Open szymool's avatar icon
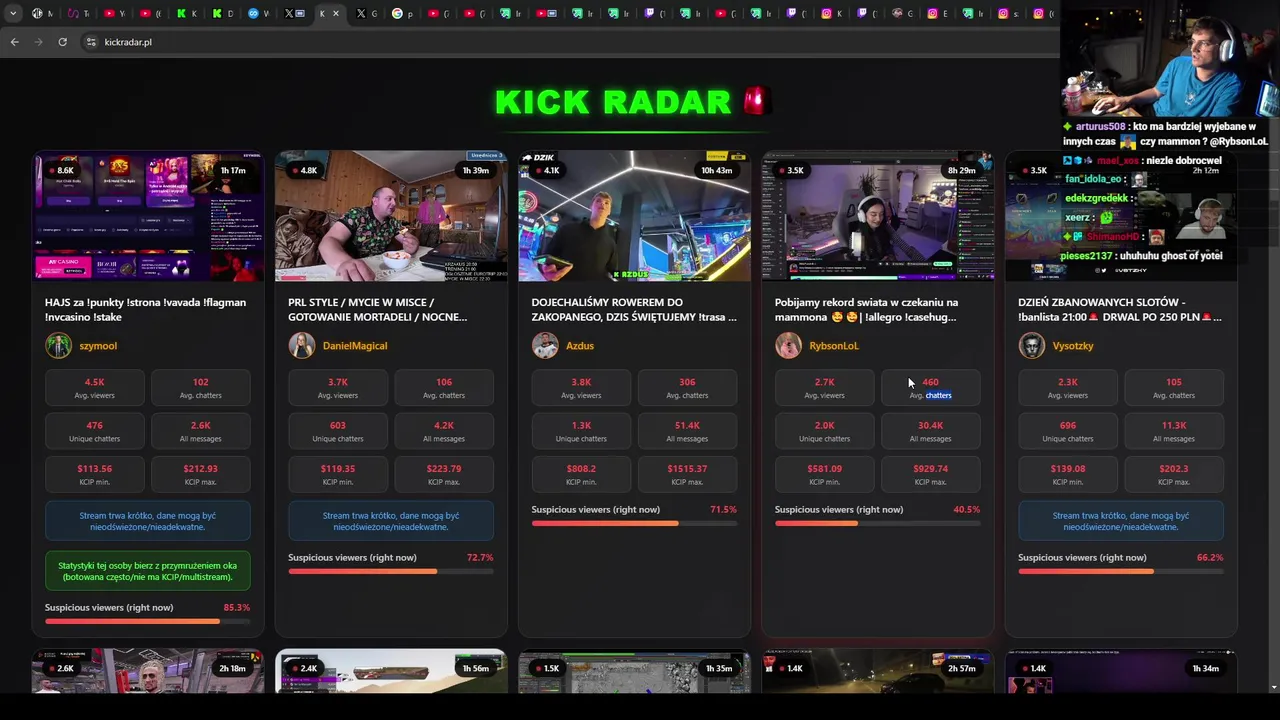 point(58,346)
